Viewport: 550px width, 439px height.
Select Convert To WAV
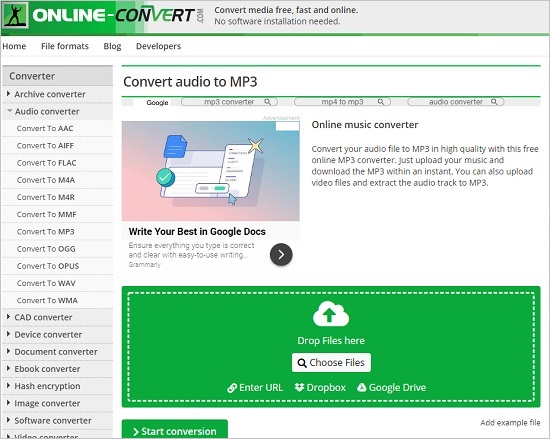coord(58,283)
